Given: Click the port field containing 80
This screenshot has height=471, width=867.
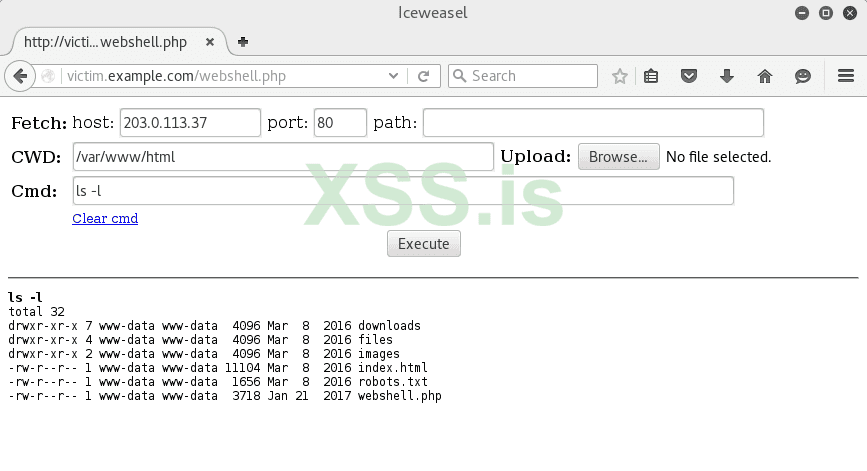Looking at the screenshot, I should 340,123.
